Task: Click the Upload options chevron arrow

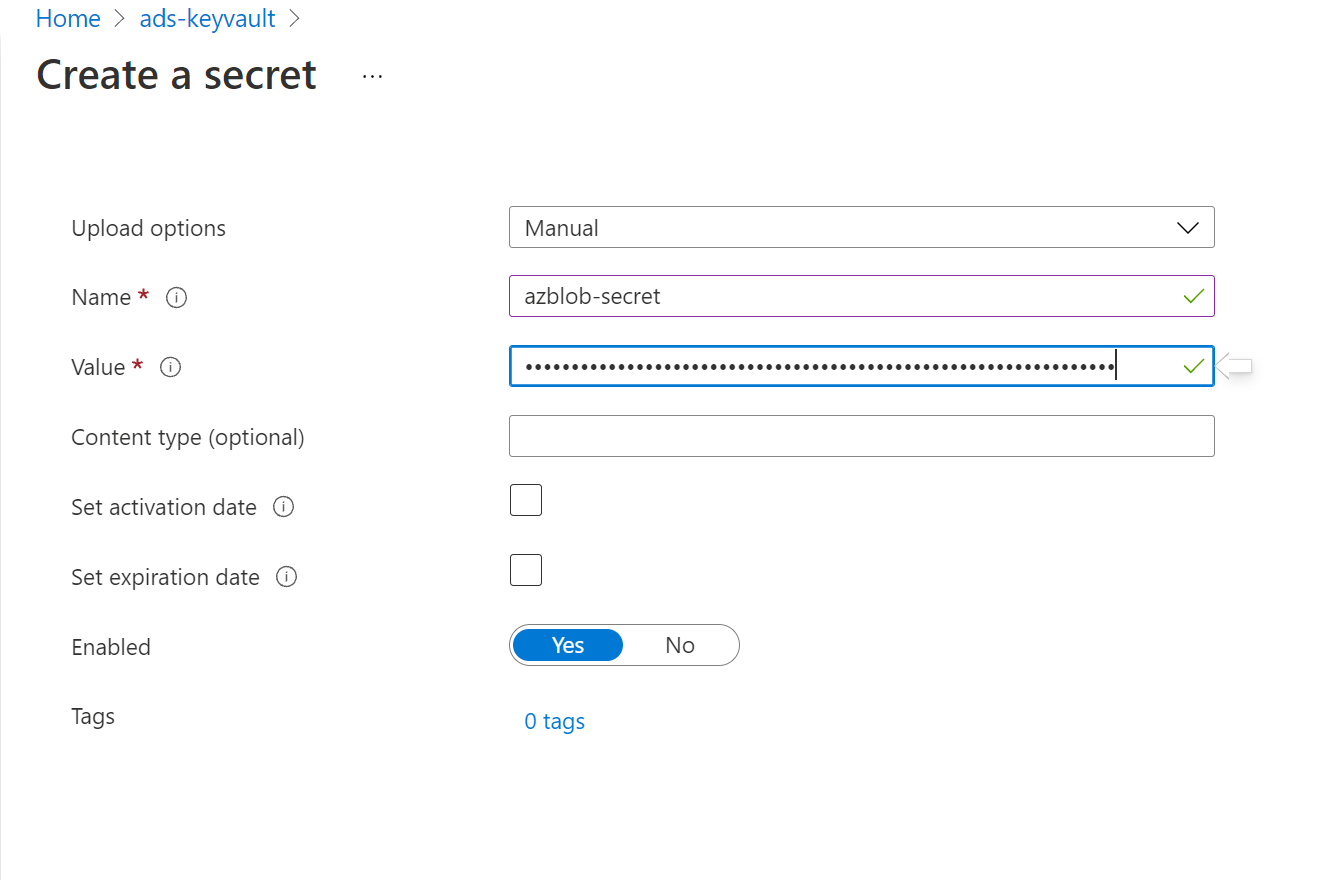Action: [x=1188, y=228]
